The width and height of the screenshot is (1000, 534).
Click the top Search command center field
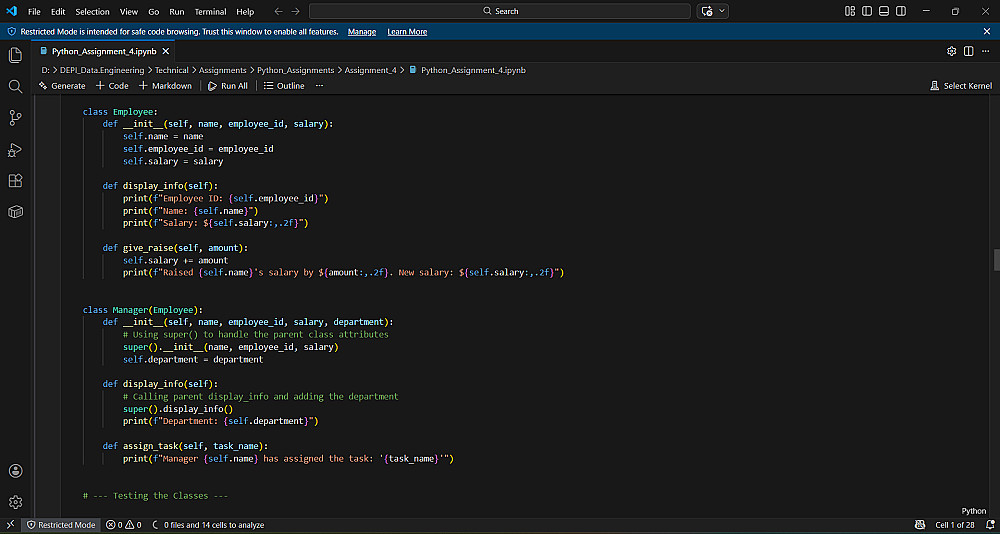click(500, 11)
